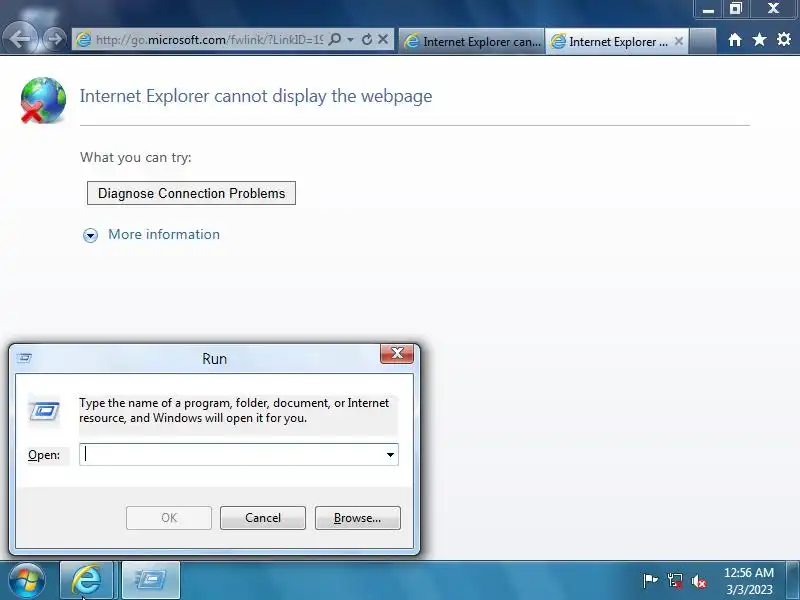Open Favorites with the star icon

click(759, 39)
